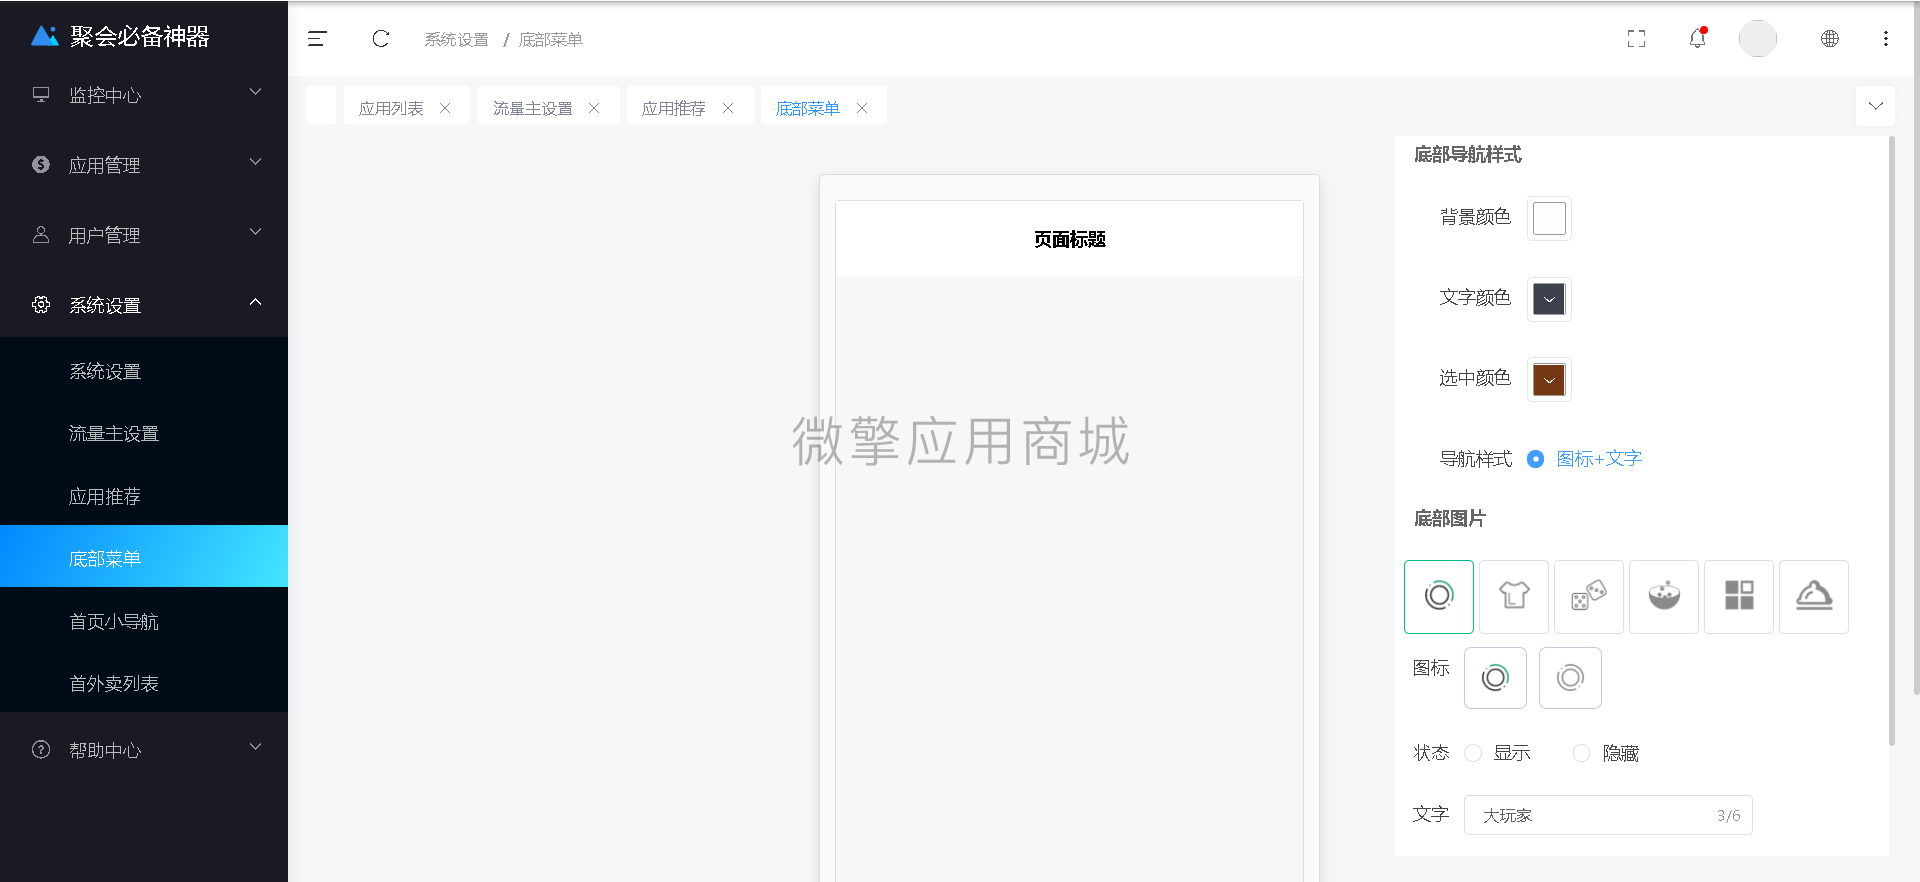Viewport: 1920px width, 882px height.
Task: Click the 用户管理 person icon
Action: tap(41, 234)
